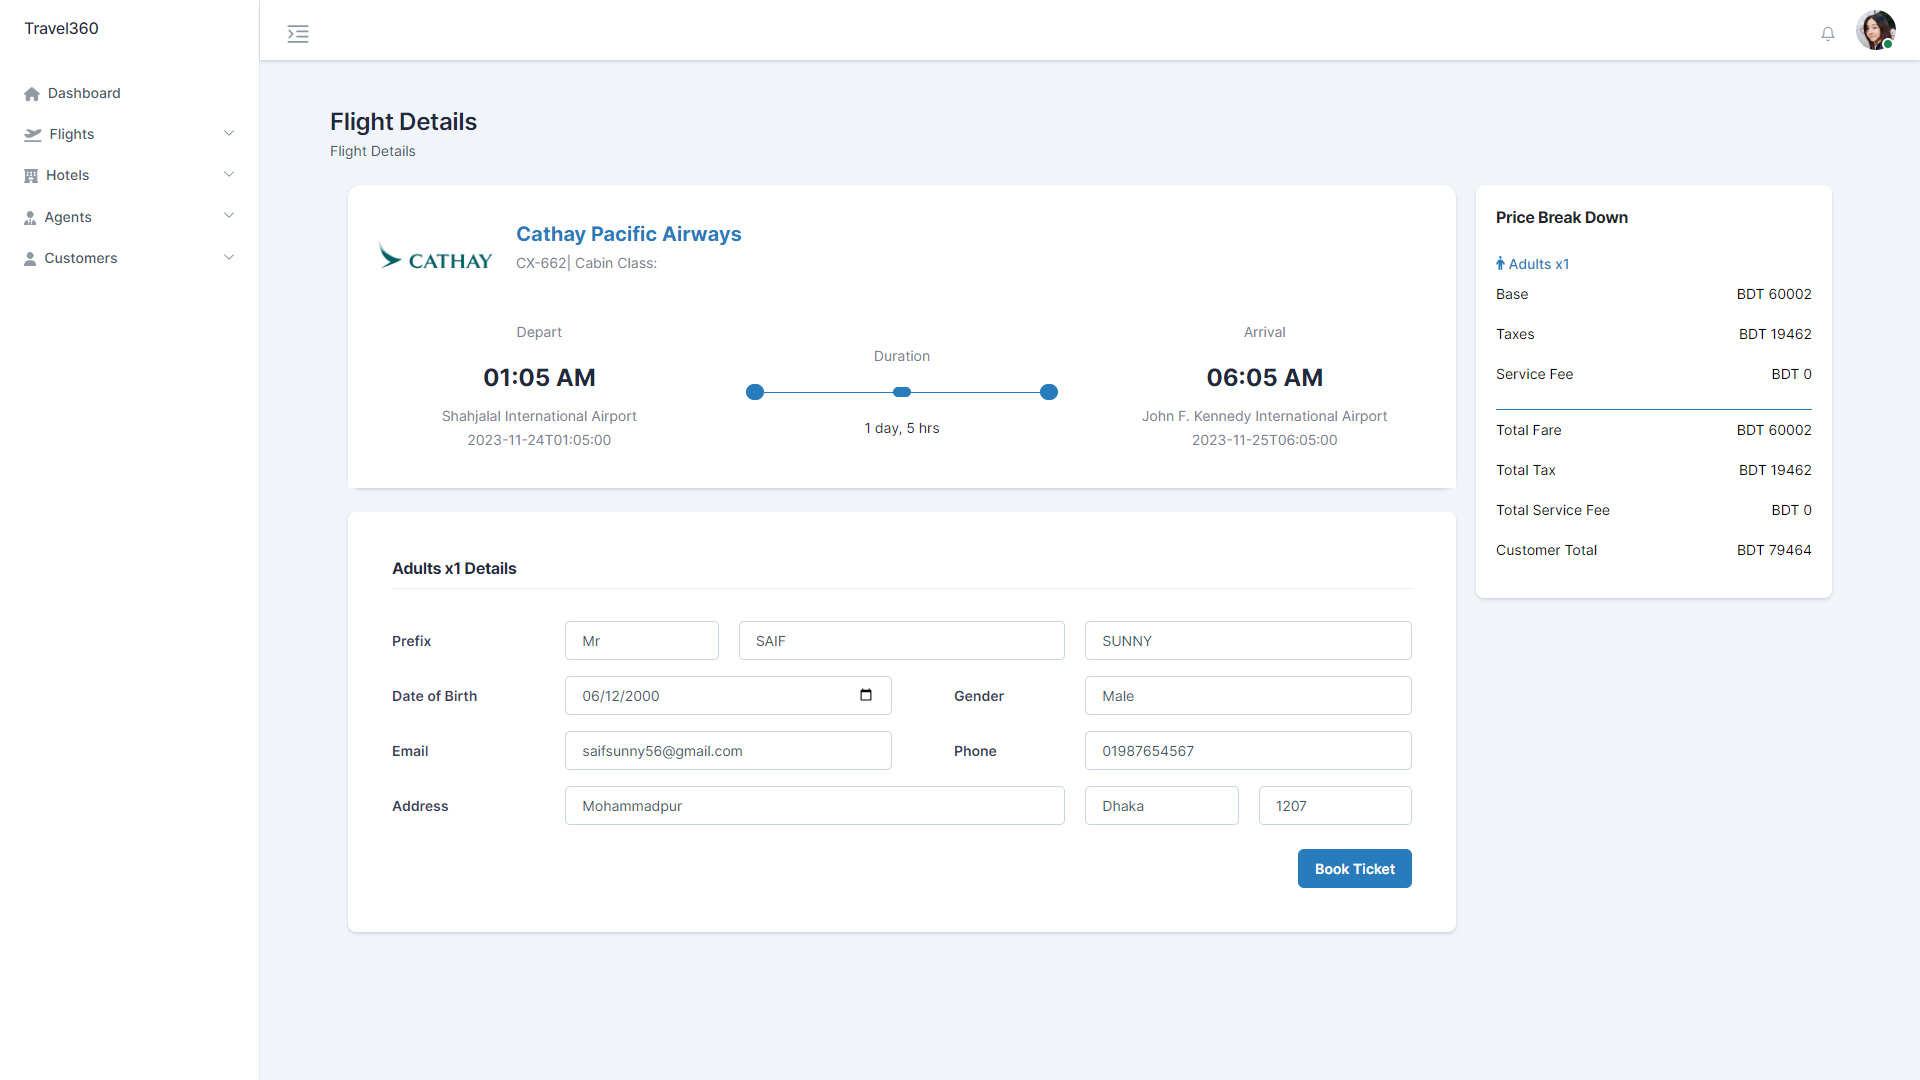Viewport: 1920px width, 1080px height.
Task: Open the Customers sidebar menu
Action: click(130, 258)
